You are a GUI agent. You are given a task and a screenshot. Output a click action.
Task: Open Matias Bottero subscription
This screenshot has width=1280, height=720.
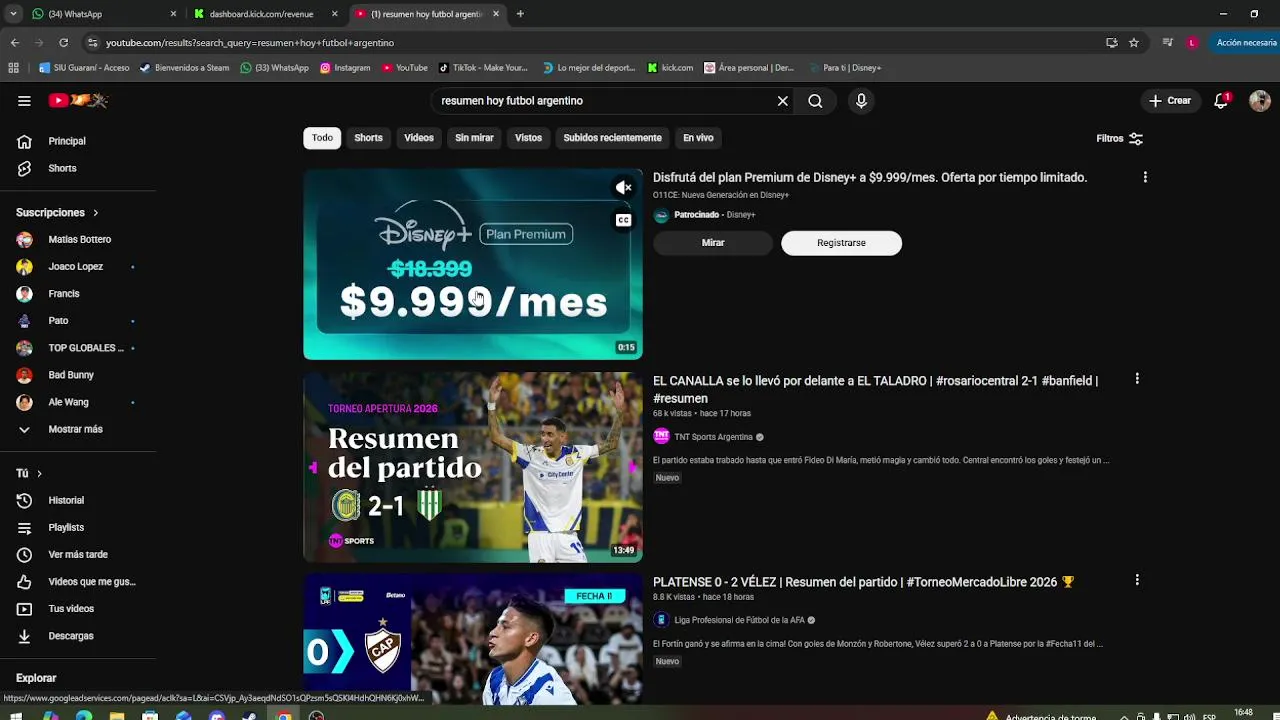(78, 240)
